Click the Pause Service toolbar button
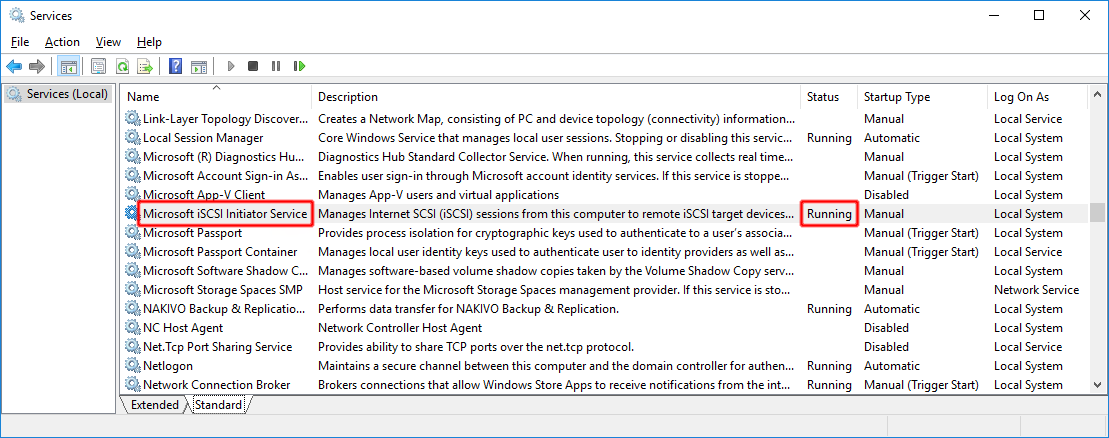 click(x=276, y=66)
